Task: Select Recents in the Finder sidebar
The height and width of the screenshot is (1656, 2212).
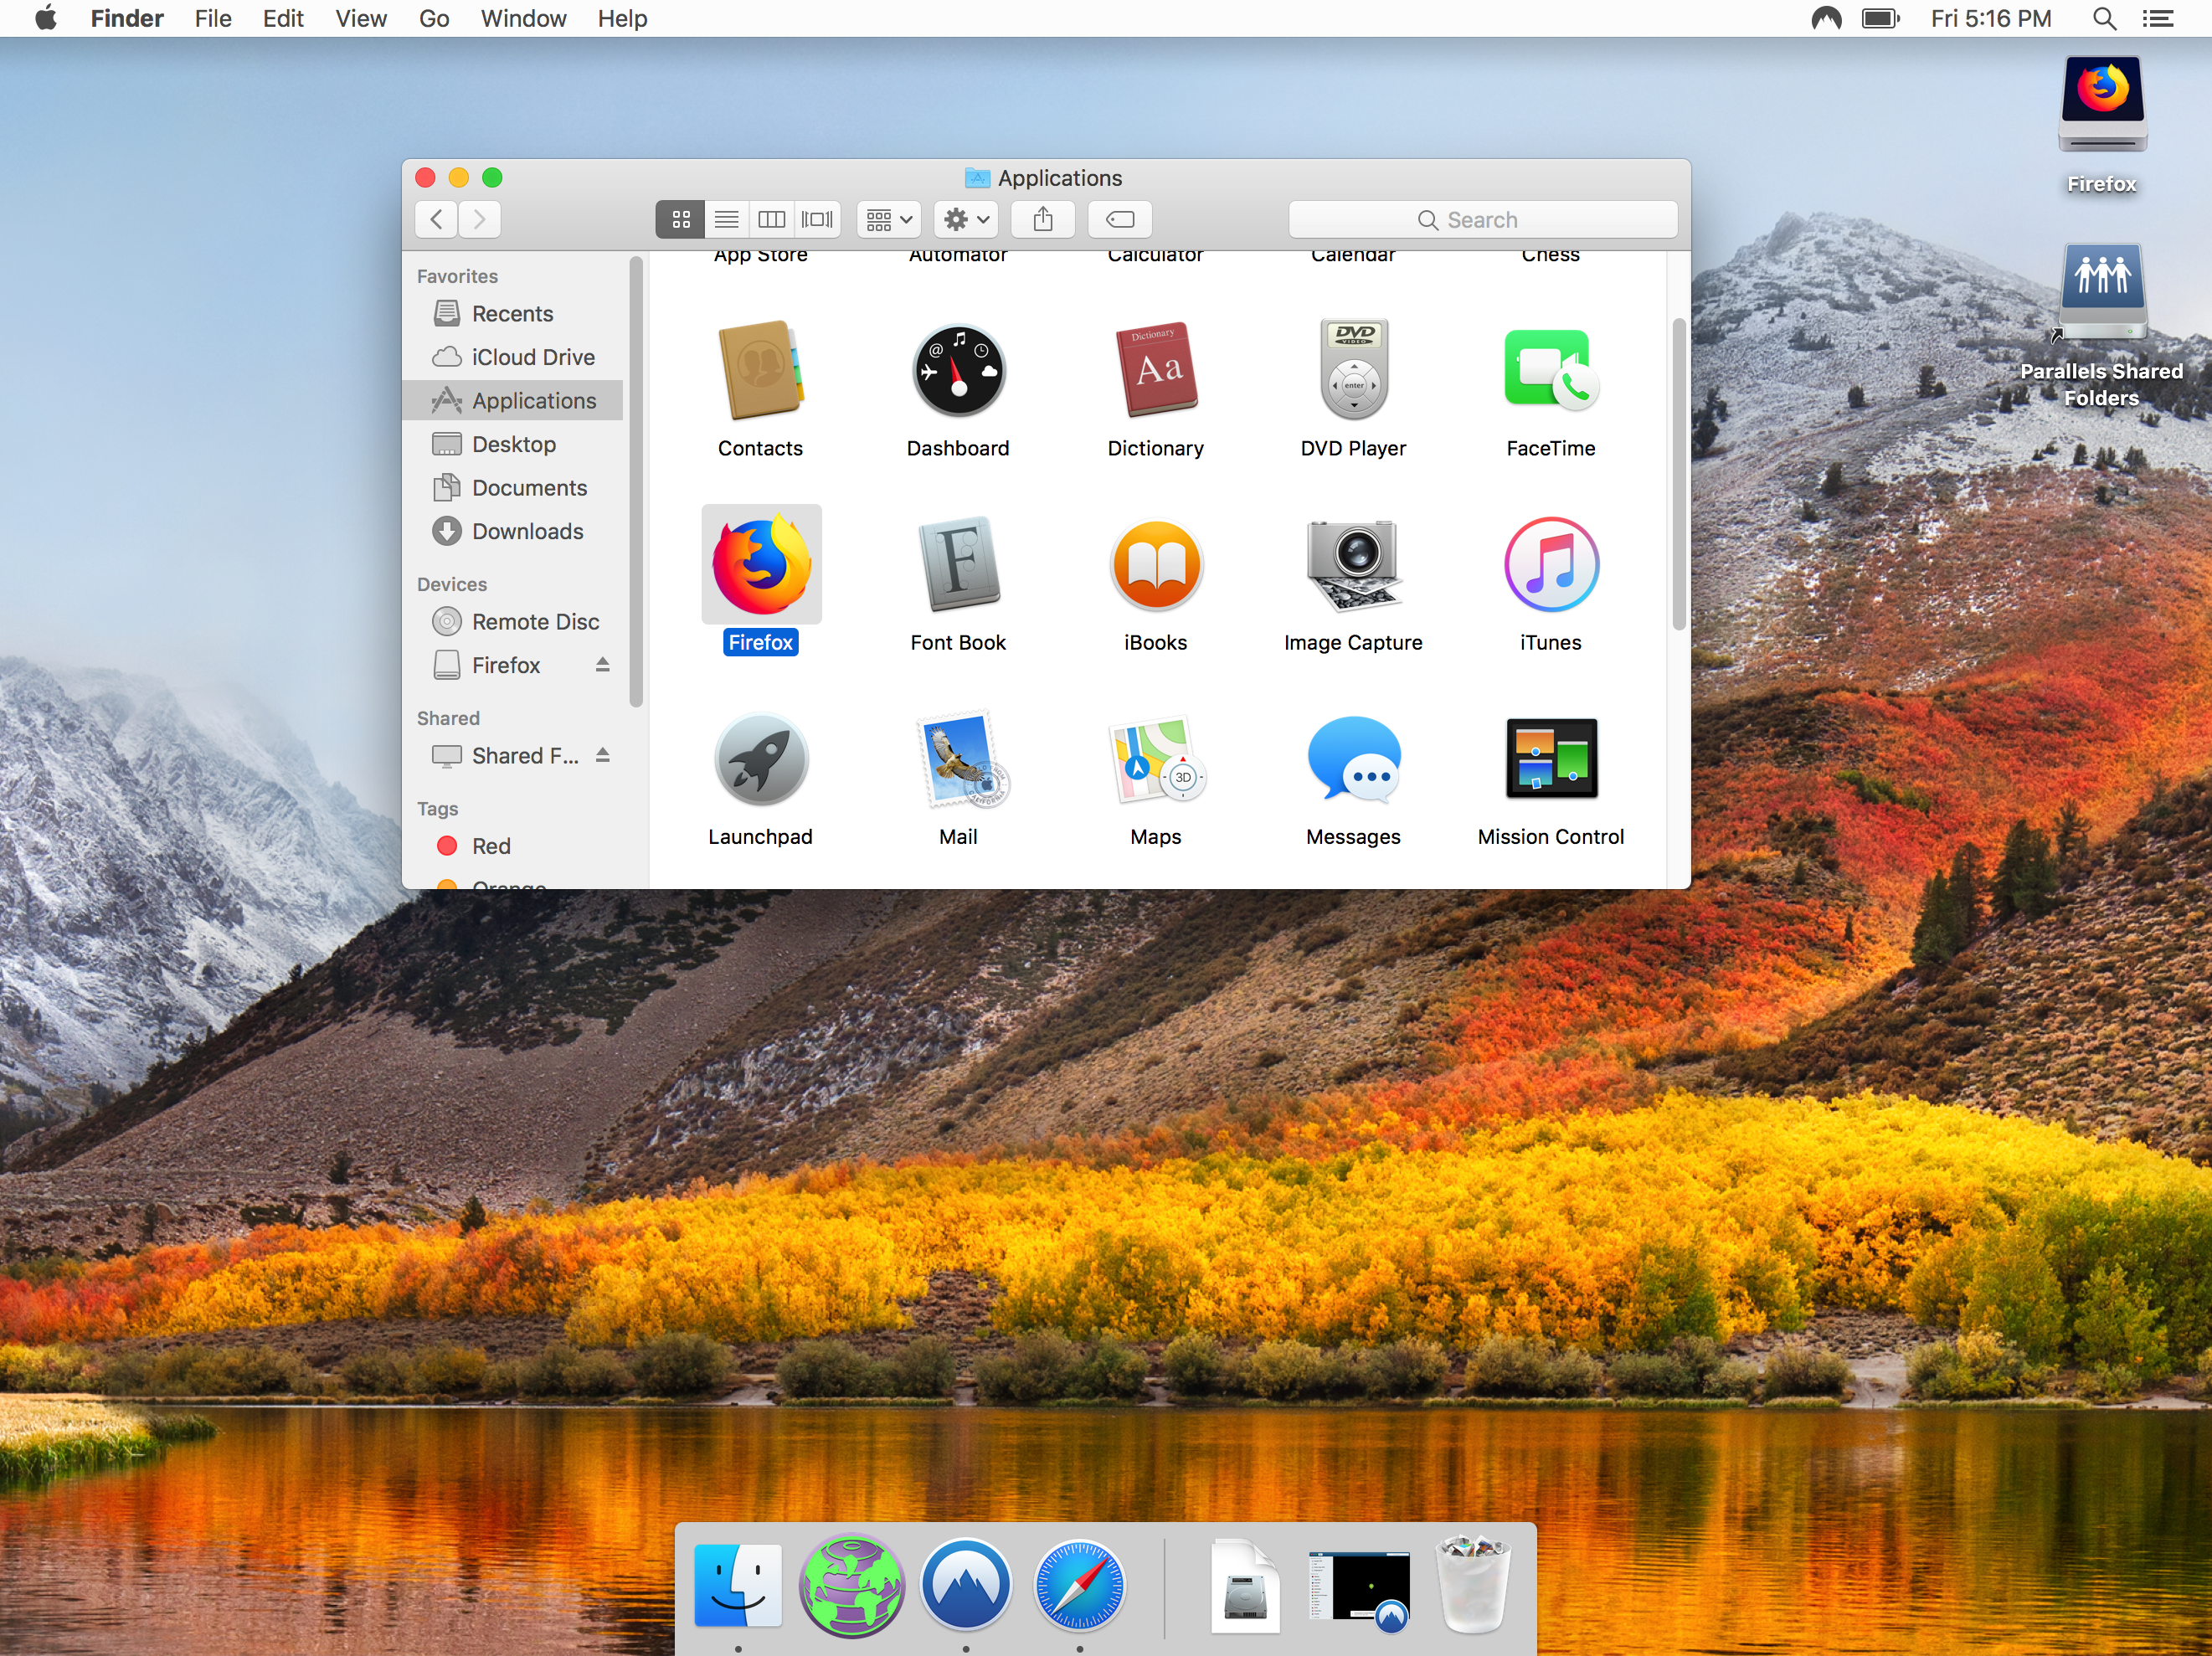Action: click(x=513, y=313)
